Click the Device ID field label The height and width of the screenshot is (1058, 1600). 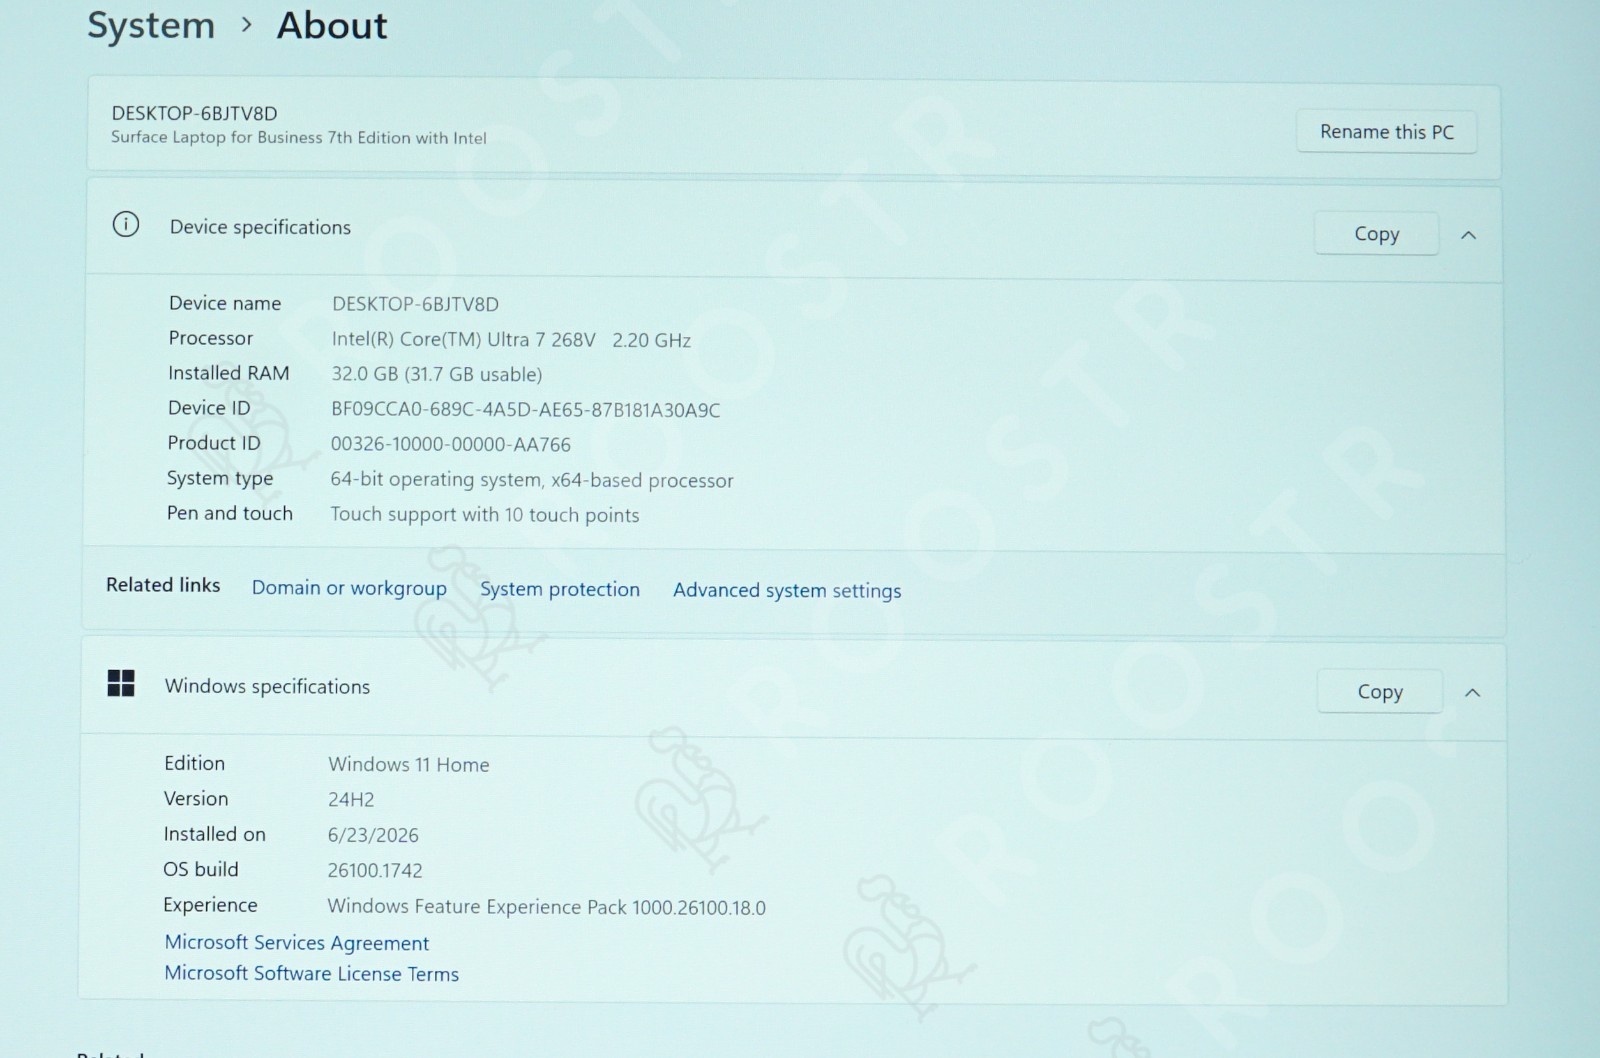209,408
